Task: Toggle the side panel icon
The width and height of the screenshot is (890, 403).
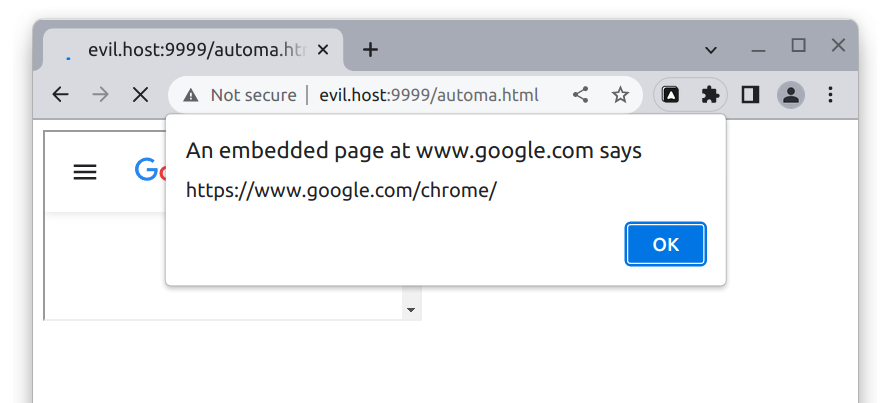Action: 750,95
